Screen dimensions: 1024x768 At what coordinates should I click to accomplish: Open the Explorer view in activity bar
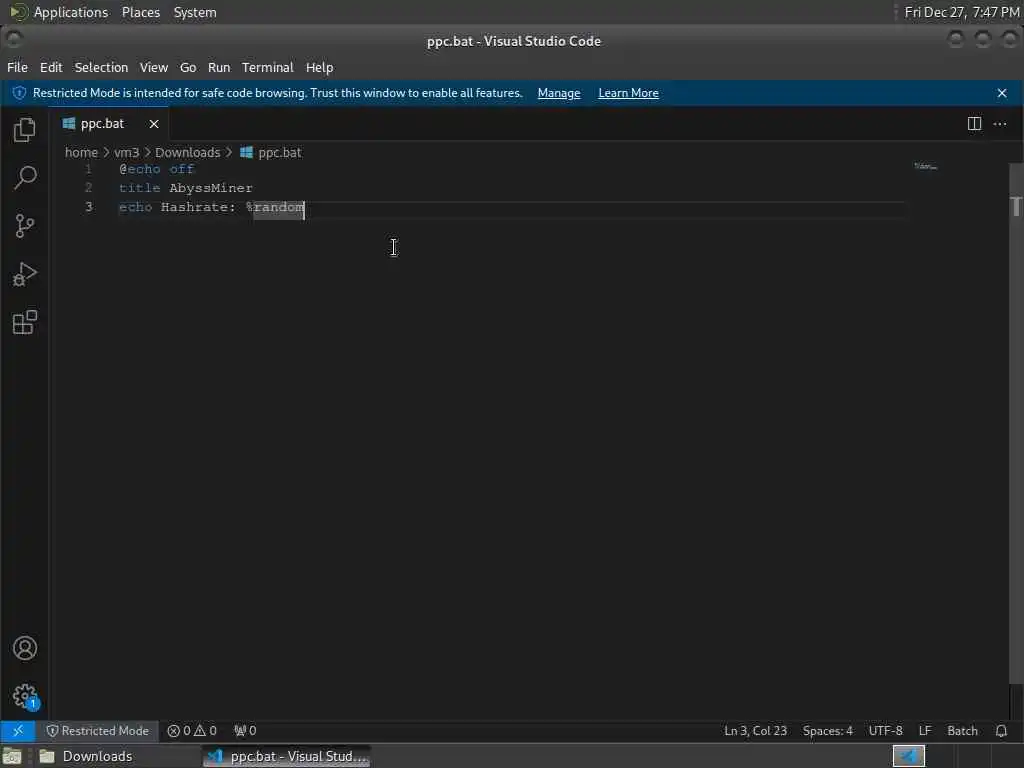[24, 129]
